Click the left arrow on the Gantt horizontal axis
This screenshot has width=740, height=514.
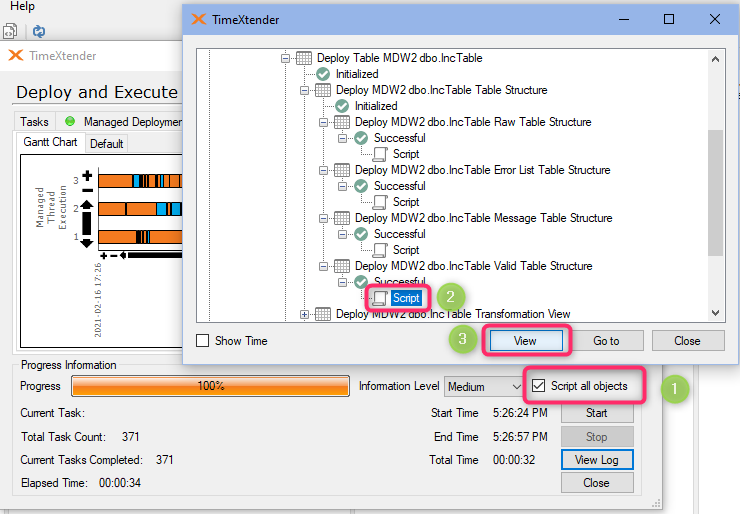point(123,255)
